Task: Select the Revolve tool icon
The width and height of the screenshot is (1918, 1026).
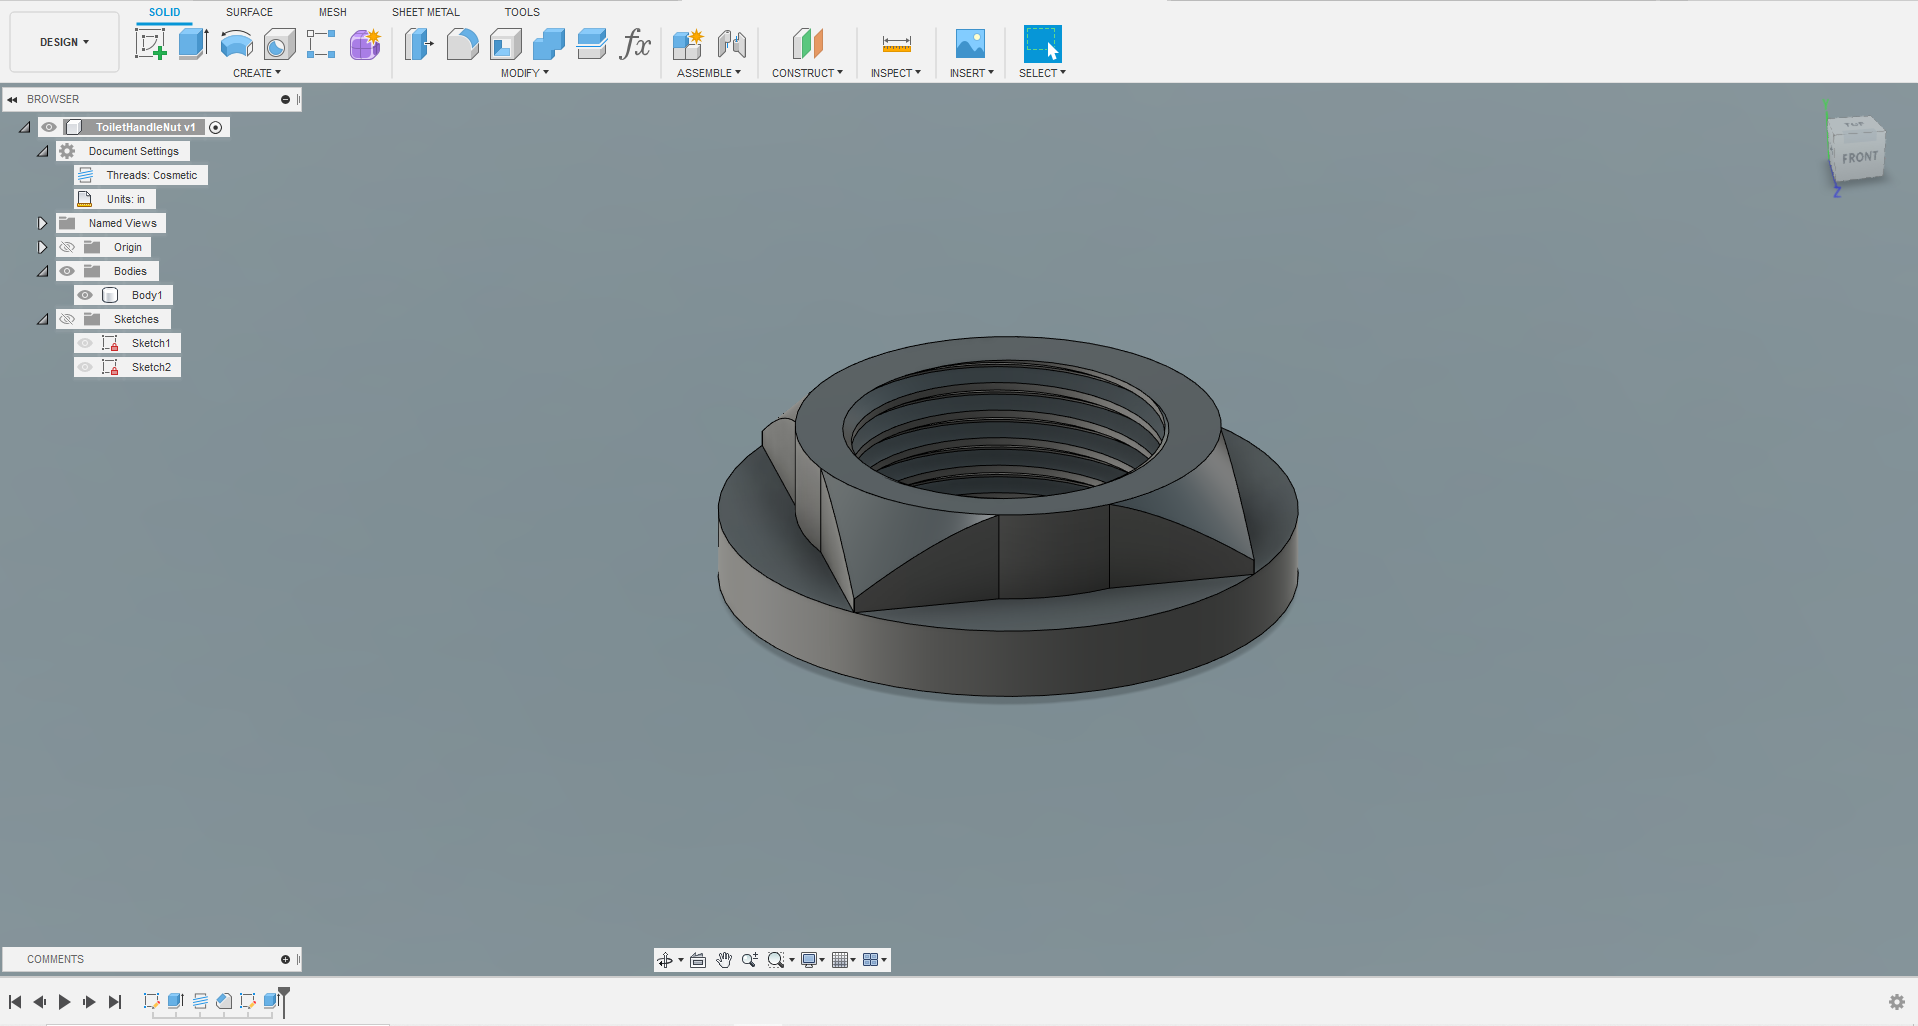Action: point(236,44)
